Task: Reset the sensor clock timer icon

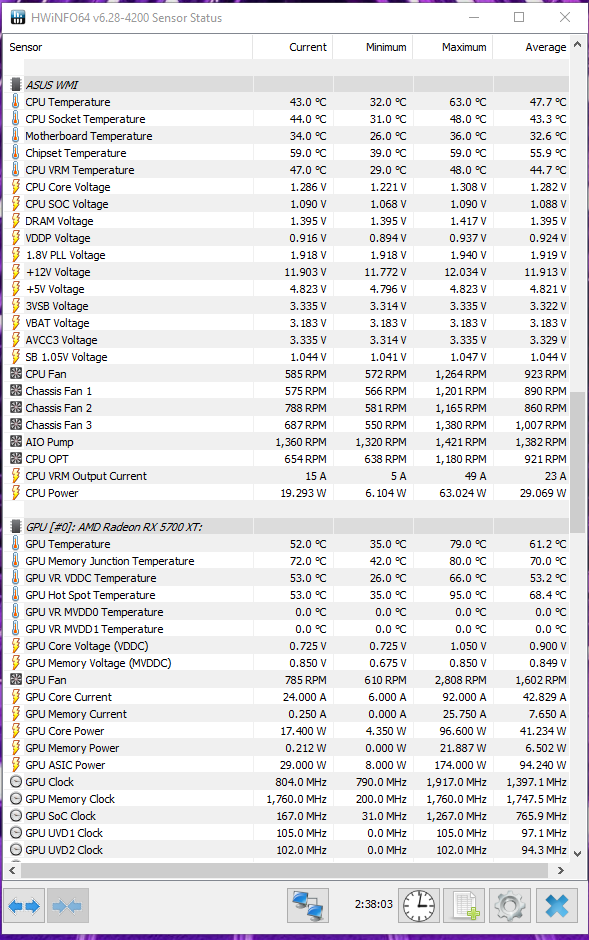Action: coord(418,905)
